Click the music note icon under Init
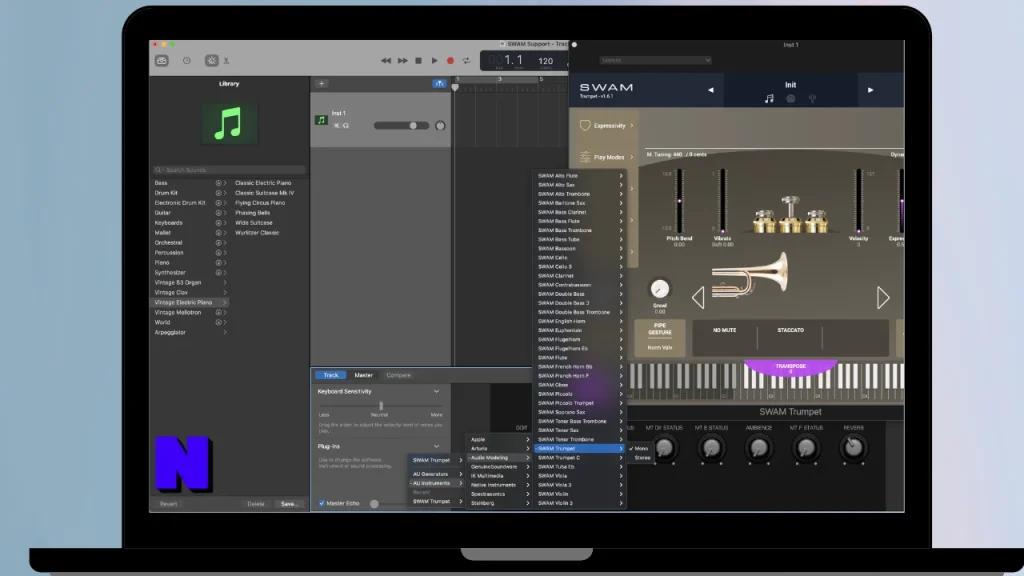This screenshot has height=576, width=1024. coord(769,99)
